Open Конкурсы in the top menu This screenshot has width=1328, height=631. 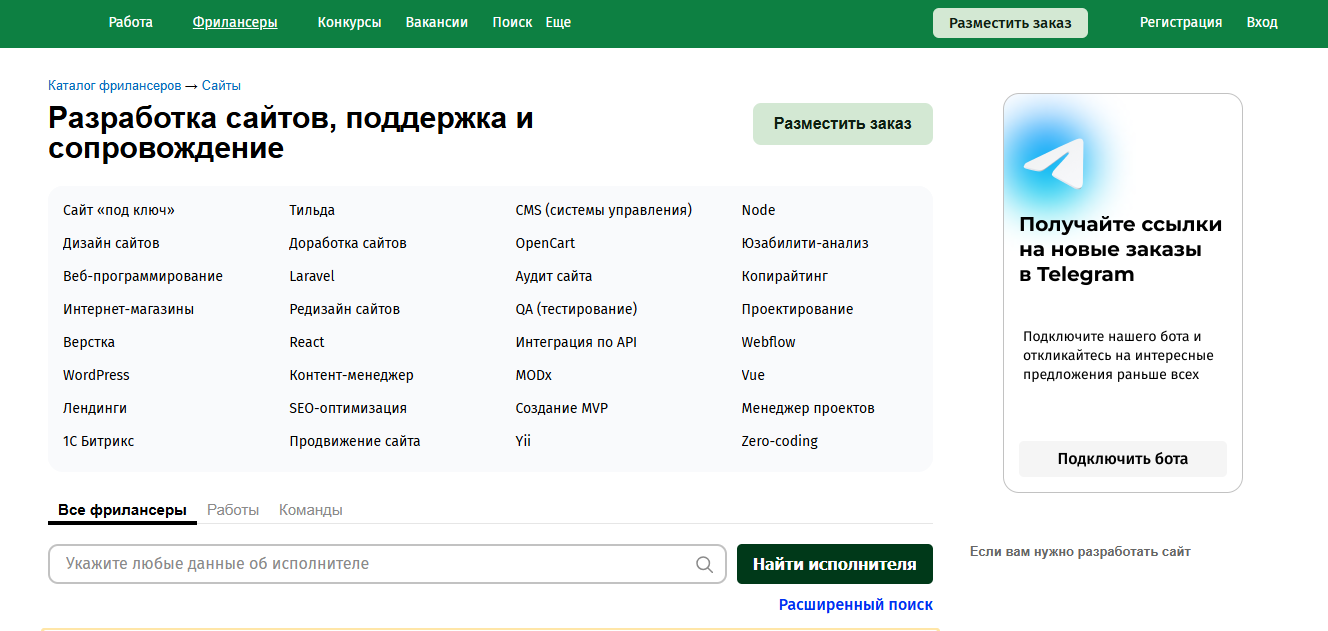click(x=349, y=22)
